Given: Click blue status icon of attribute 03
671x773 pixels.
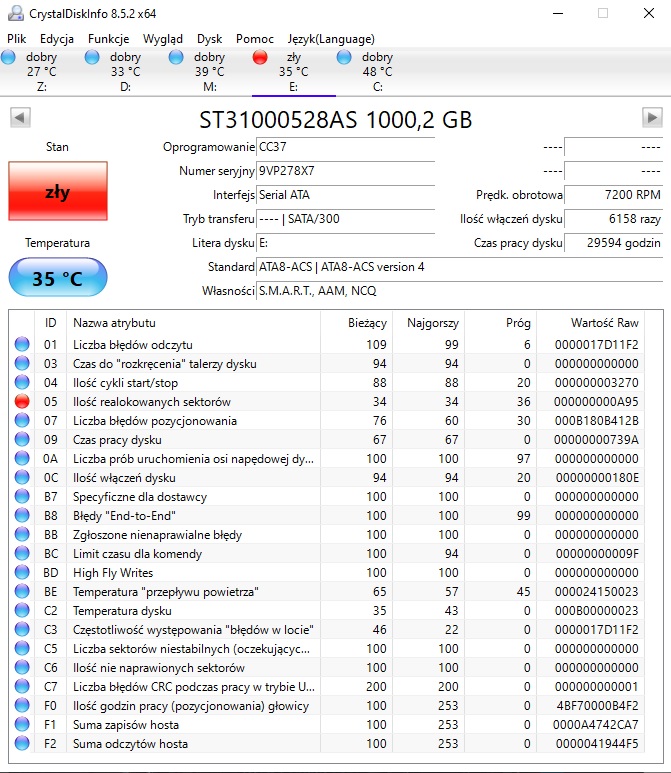Looking at the screenshot, I should [22, 363].
